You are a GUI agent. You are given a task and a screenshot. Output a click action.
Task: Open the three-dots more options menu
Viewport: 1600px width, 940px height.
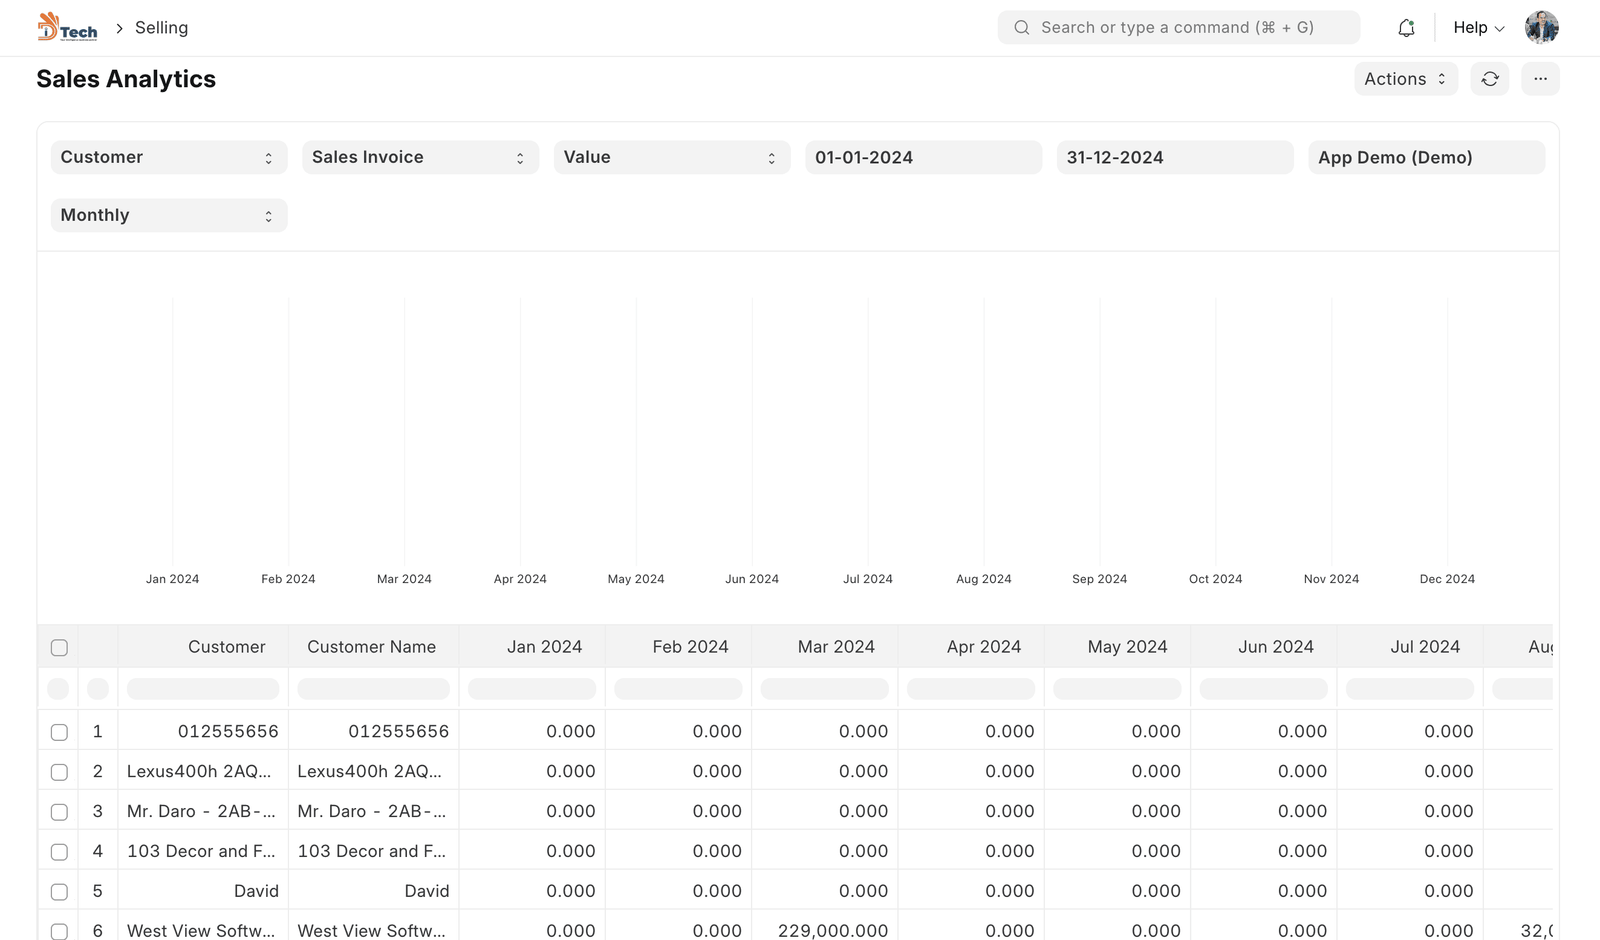click(x=1540, y=79)
